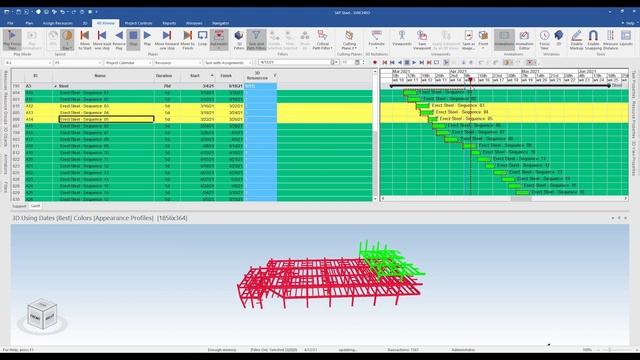Click Move to Finish icon
This screenshot has height=360, width=640.
(187, 40)
